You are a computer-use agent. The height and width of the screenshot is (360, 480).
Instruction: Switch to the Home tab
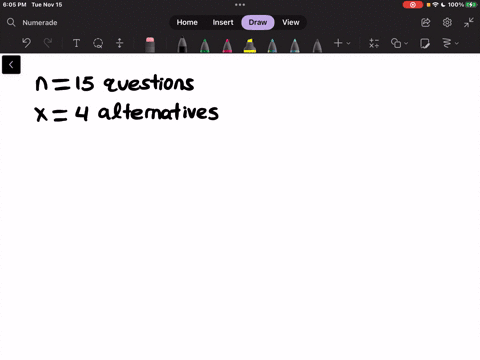[187, 22]
